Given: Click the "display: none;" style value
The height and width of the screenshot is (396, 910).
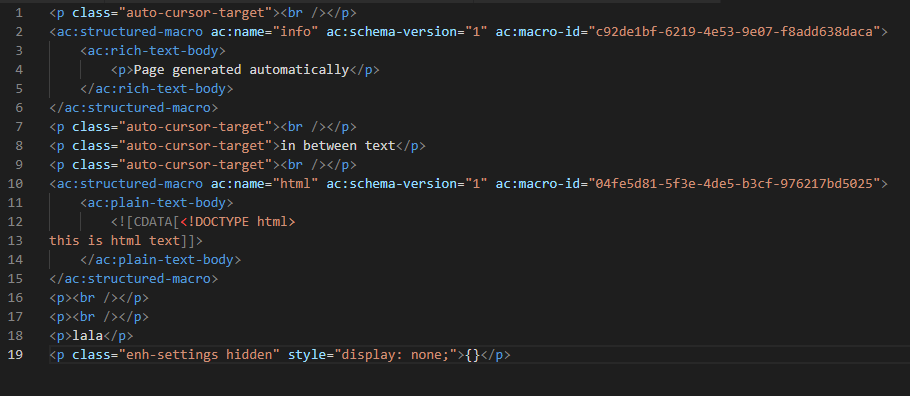Looking at the screenshot, I should pyautogui.click(x=396, y=355).
